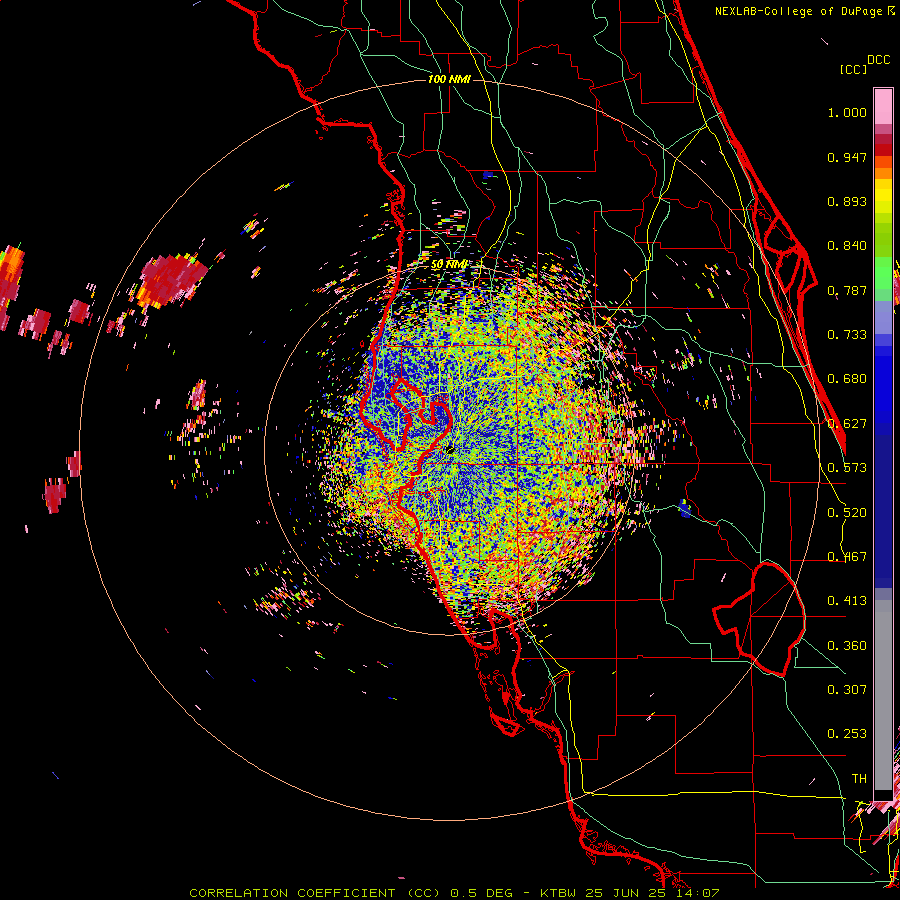Select the 0.360 value on the color scale

847,646
